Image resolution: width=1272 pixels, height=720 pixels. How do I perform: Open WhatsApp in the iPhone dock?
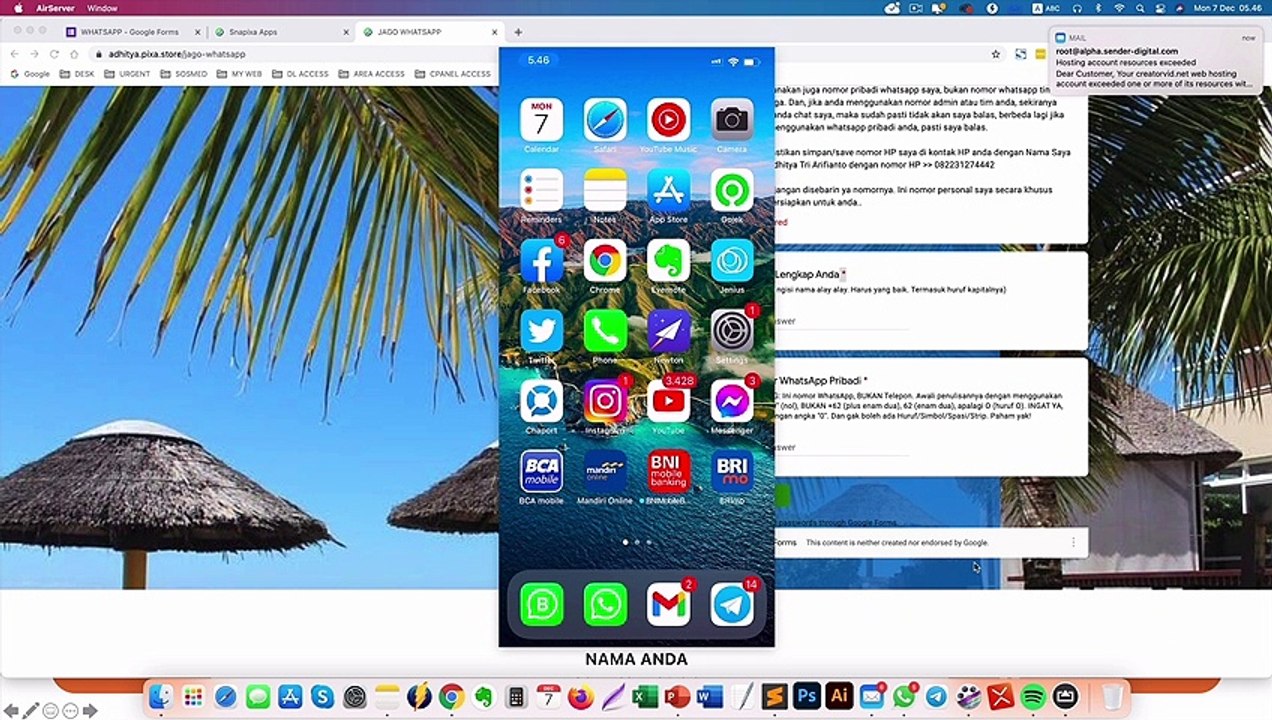(x=605, y=605)
